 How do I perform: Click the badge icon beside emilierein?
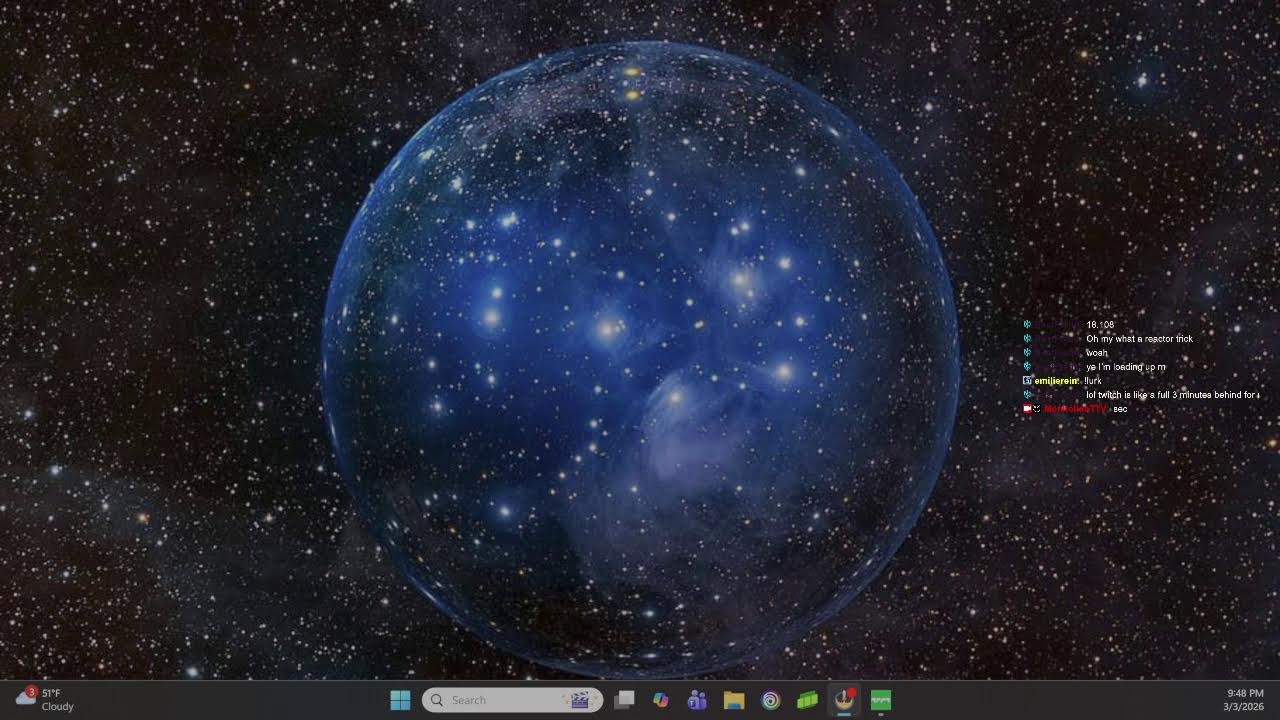[1027, 381]
